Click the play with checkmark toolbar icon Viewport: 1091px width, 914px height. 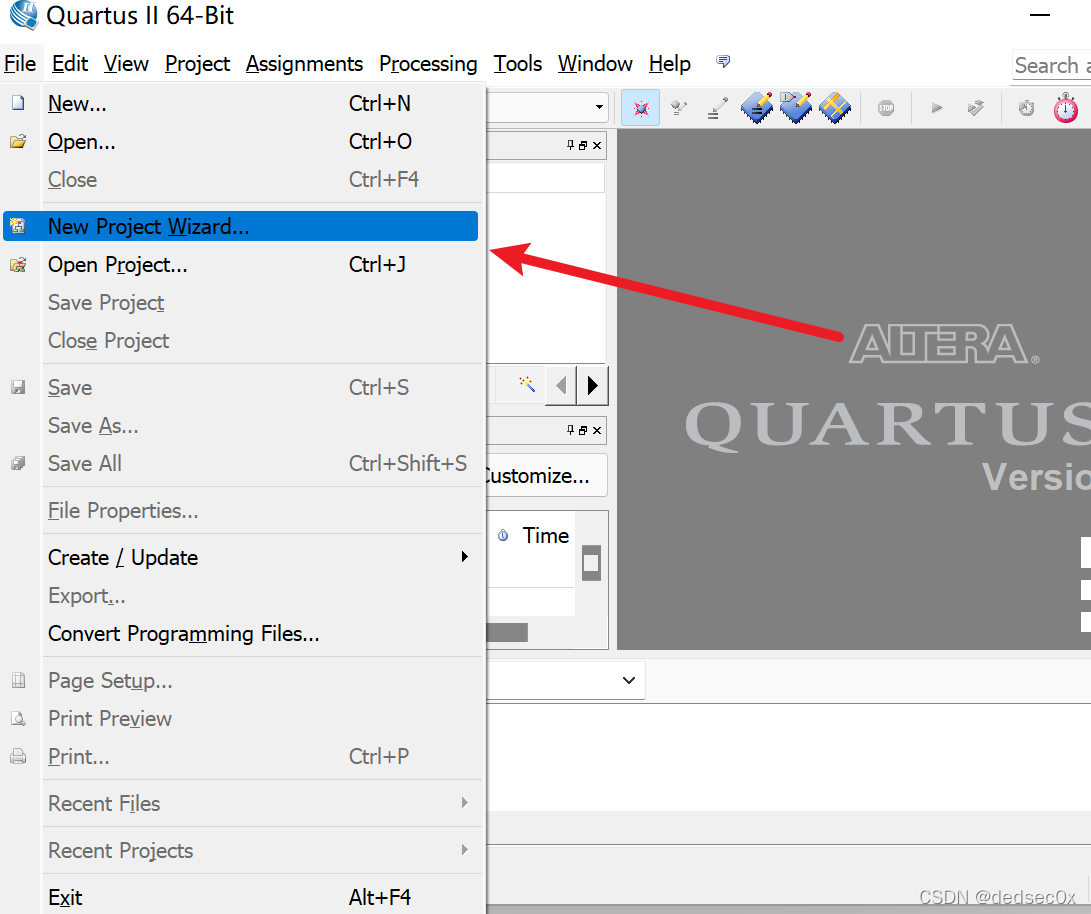point(975,108)
